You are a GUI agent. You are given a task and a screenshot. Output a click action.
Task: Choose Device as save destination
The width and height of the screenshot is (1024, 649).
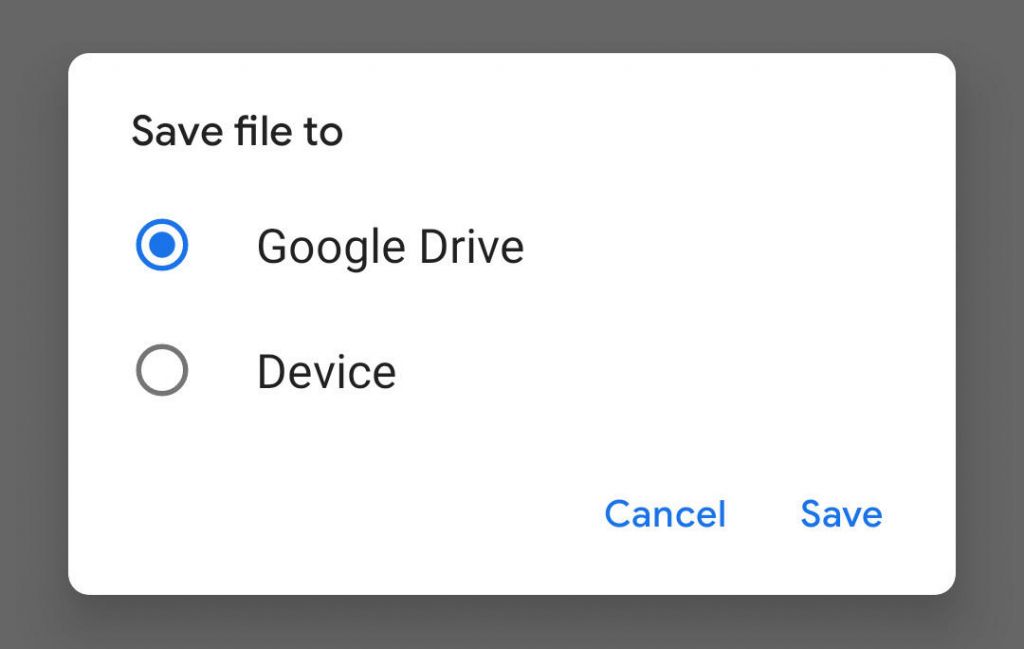tap(162, 371)
